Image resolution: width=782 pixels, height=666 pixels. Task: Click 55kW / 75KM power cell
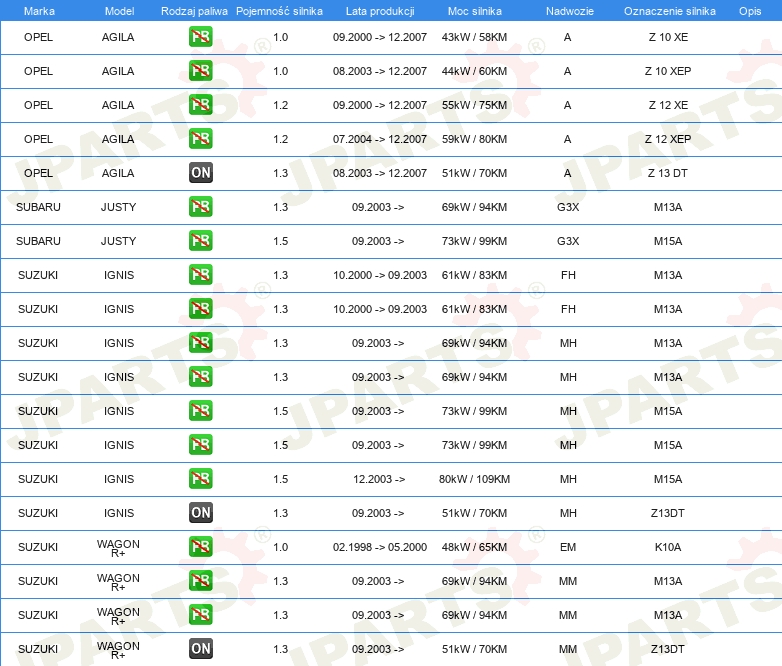(474, 105)
